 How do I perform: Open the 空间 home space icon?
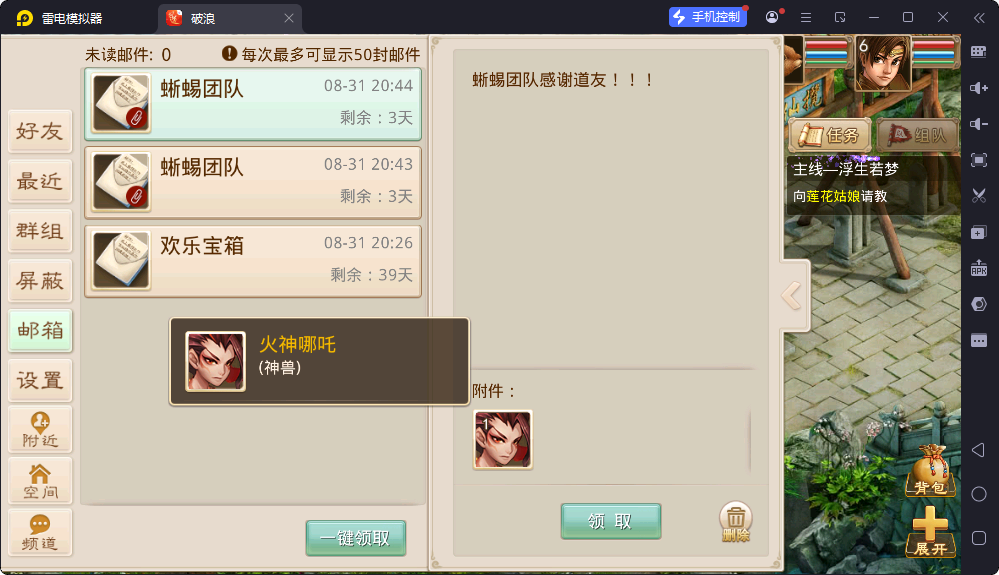pyautogui.click(x=40, y=481)
